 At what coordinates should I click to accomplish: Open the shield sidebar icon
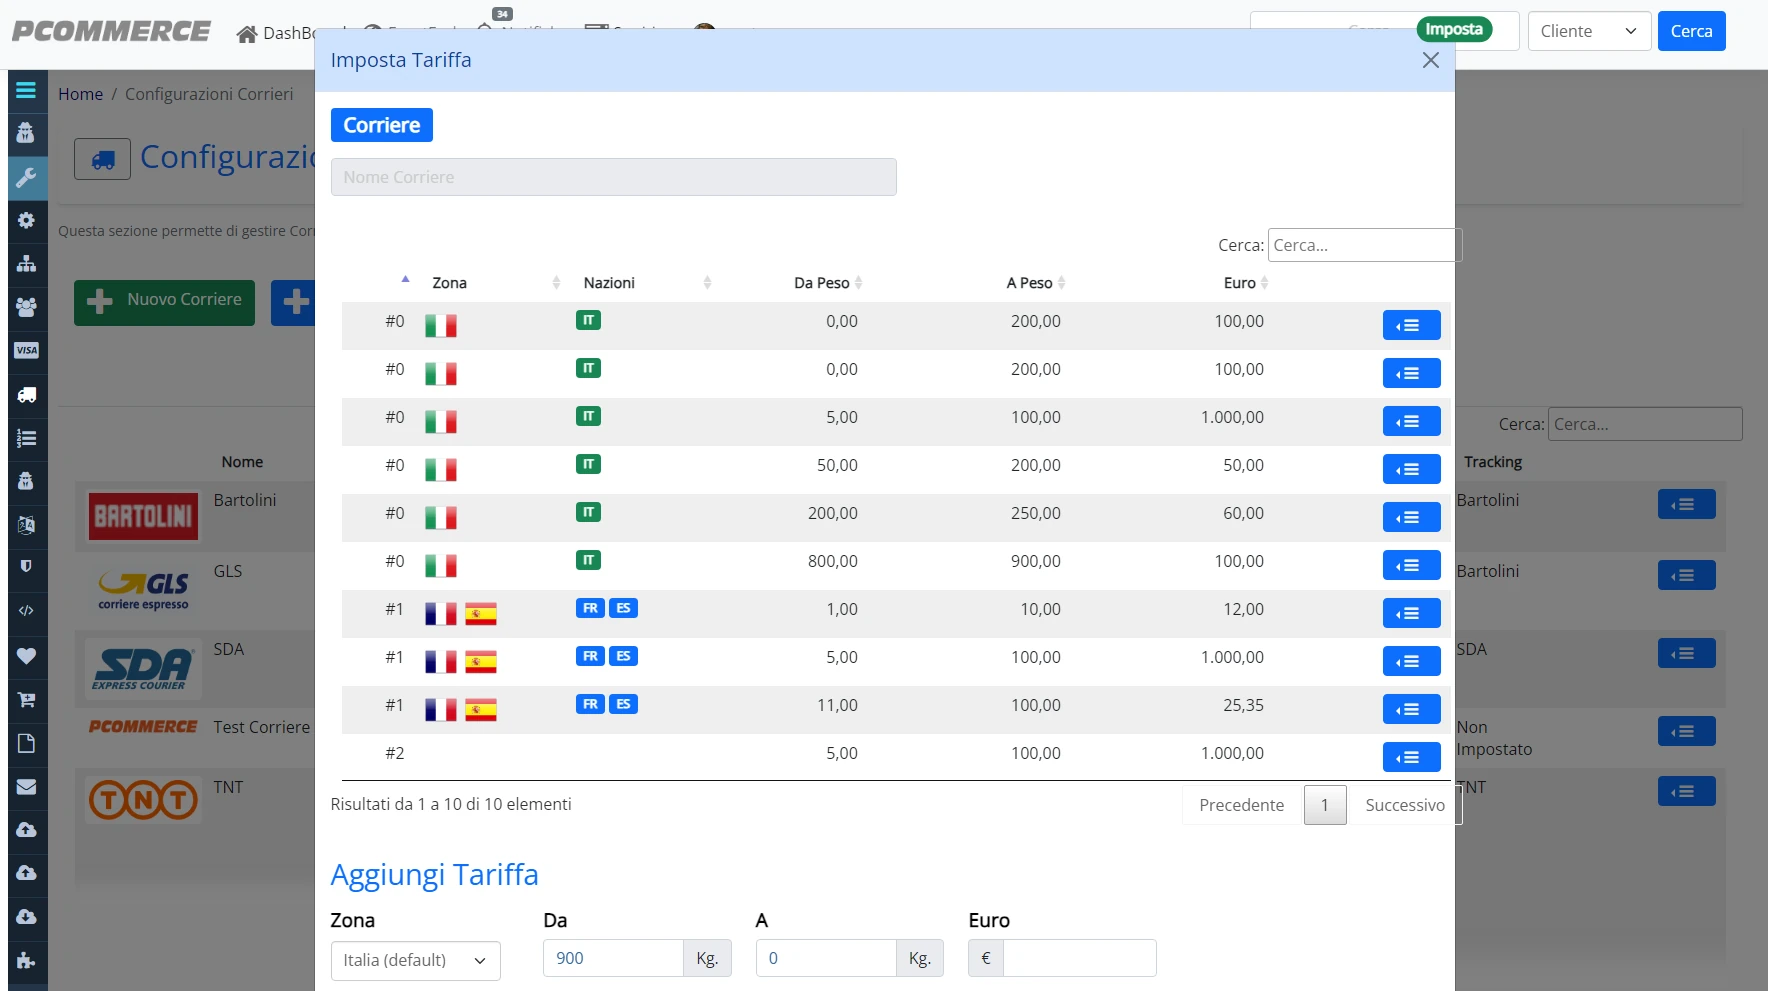tap(26, 566)
